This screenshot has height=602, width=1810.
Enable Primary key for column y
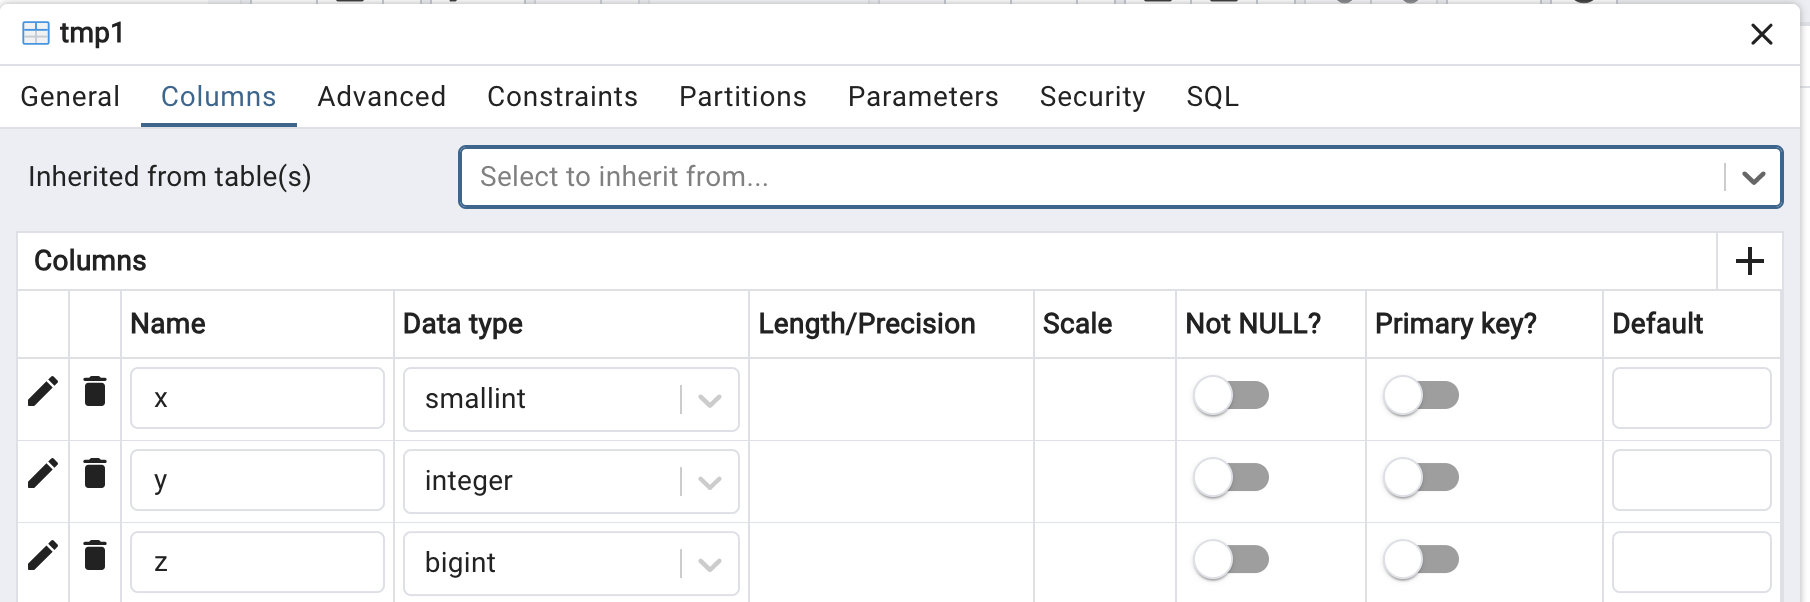pyautogui.click(x=1421, y=478)
